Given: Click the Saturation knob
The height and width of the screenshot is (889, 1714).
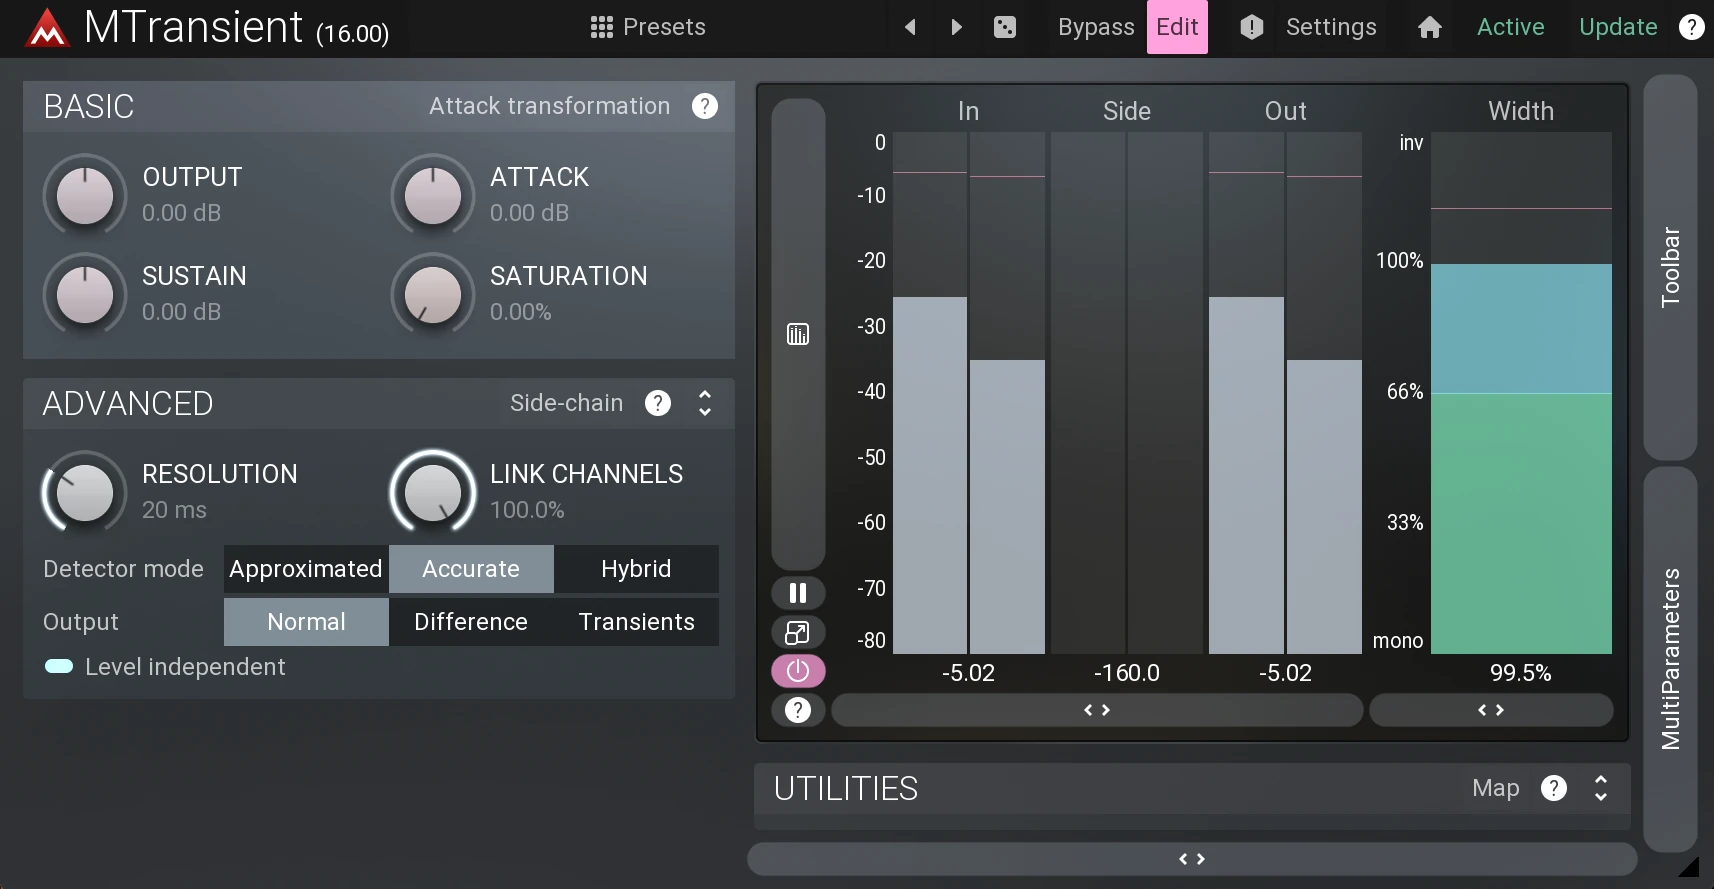Looking at the screenshot, I should tap(432, 294).
